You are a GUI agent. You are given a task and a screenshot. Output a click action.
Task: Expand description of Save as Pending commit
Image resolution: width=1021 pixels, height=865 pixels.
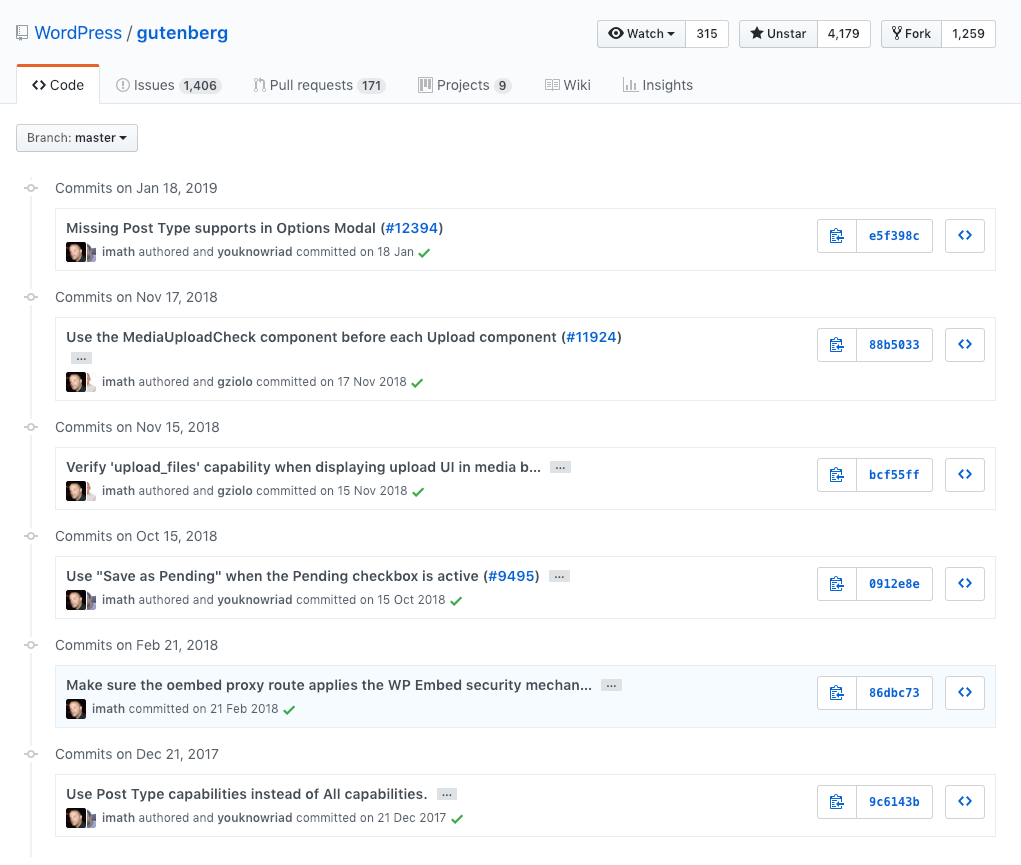(x=559, y=576)
